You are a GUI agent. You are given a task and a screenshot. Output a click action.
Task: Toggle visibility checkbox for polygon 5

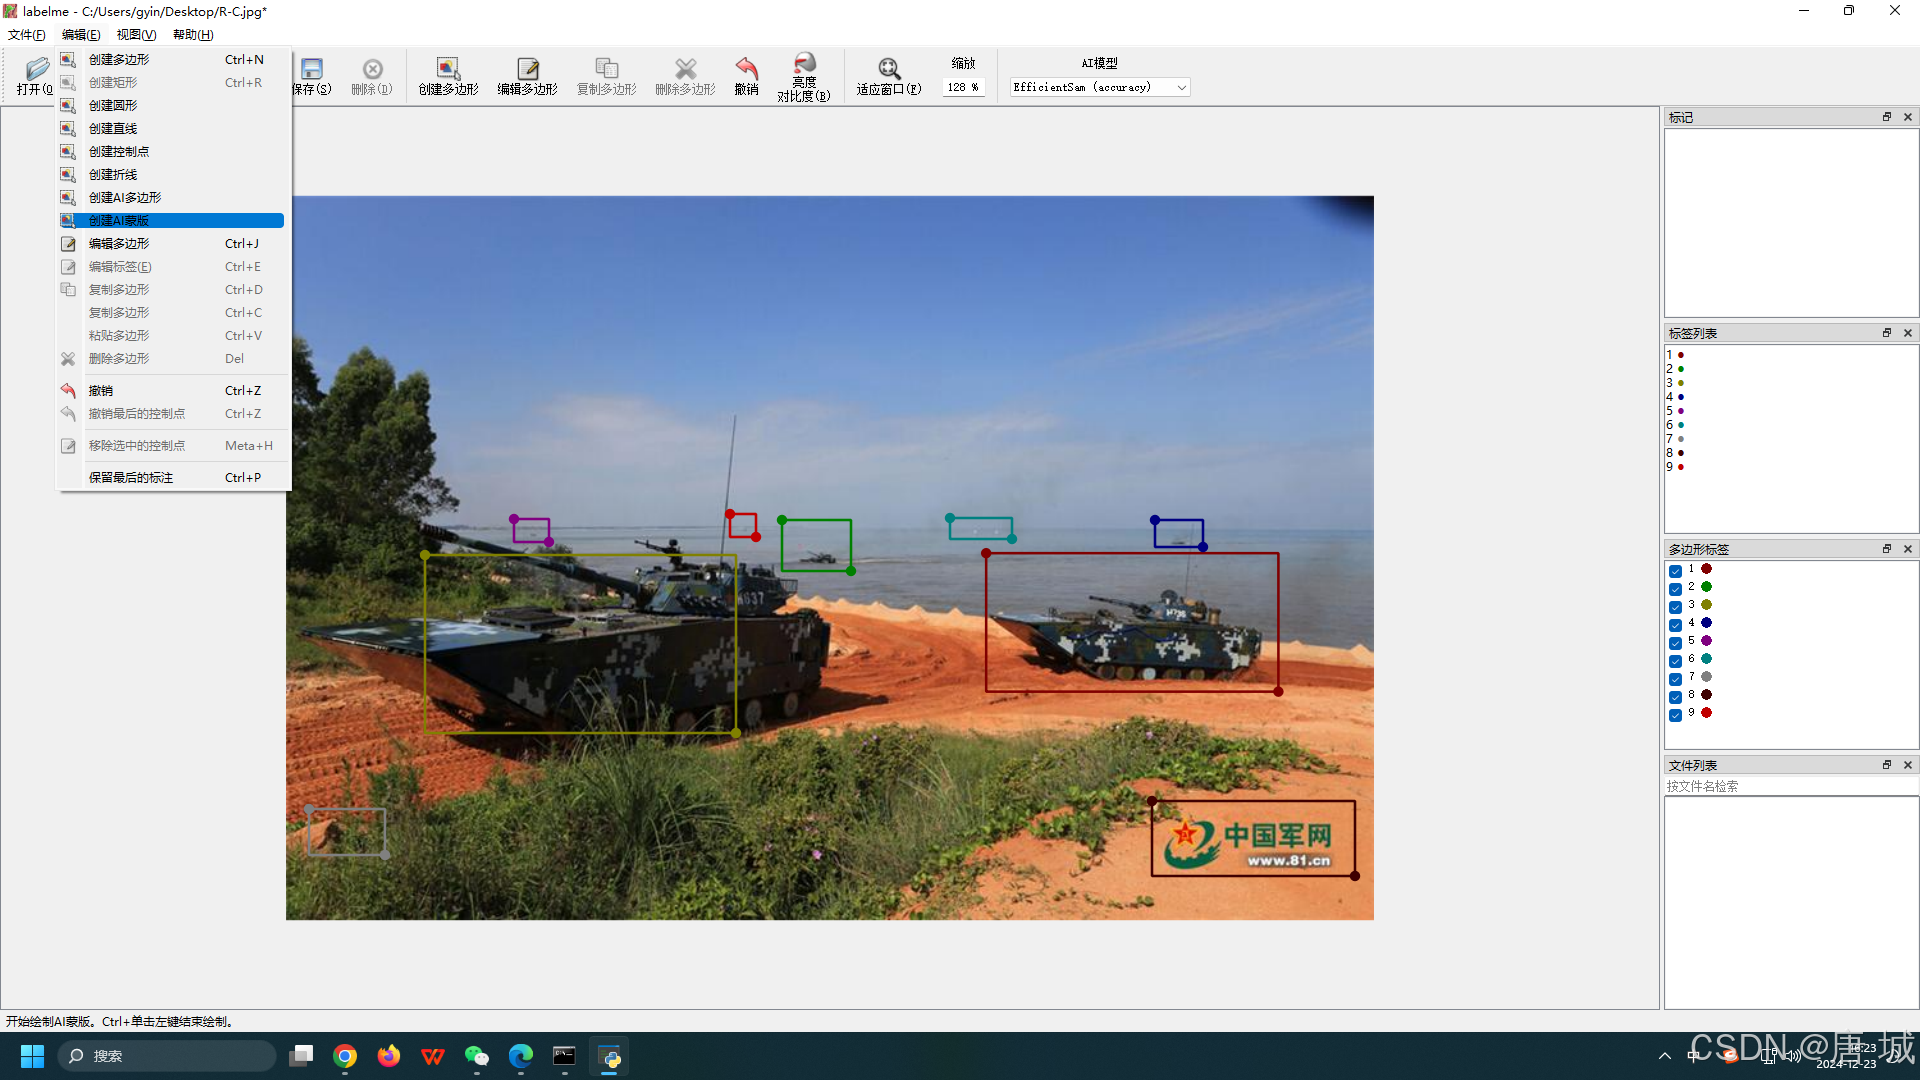pyautogui.click(x=1675, y=643)
